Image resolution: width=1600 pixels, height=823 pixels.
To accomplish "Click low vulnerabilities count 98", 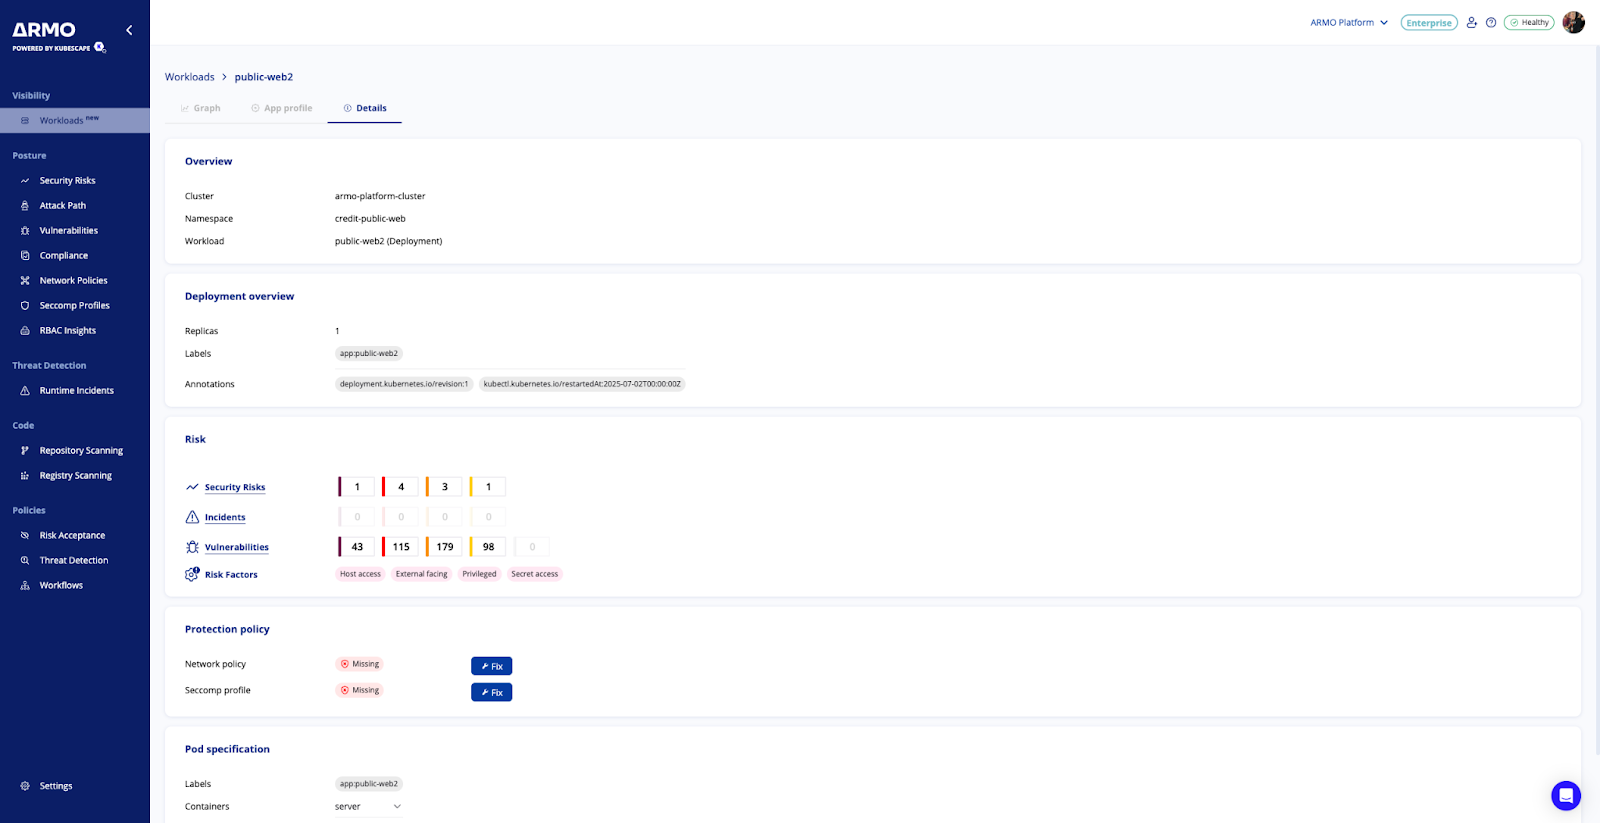I will (488, 547).
